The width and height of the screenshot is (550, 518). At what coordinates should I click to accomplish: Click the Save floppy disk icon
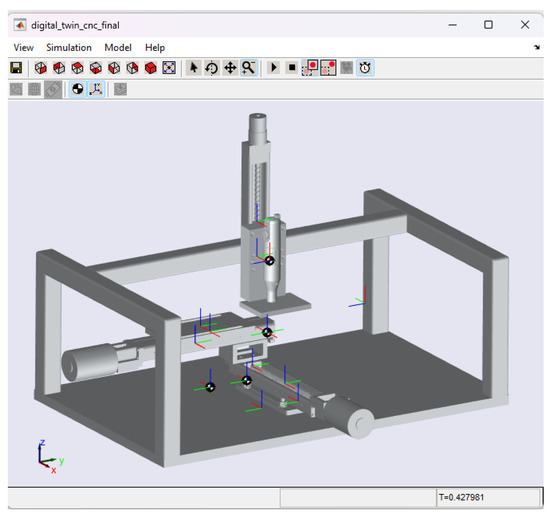pos(16,68)
